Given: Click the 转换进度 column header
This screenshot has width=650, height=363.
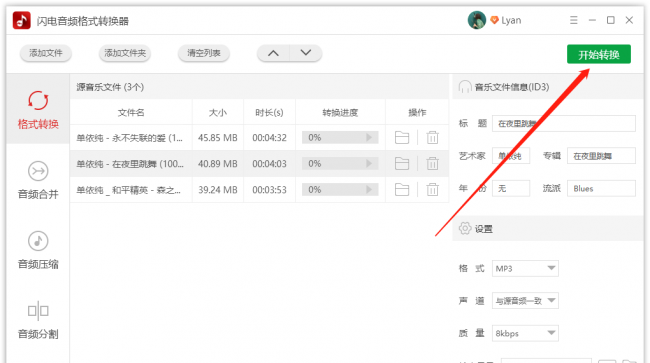Looking at the screenshot, I should [x=340, y=112].
